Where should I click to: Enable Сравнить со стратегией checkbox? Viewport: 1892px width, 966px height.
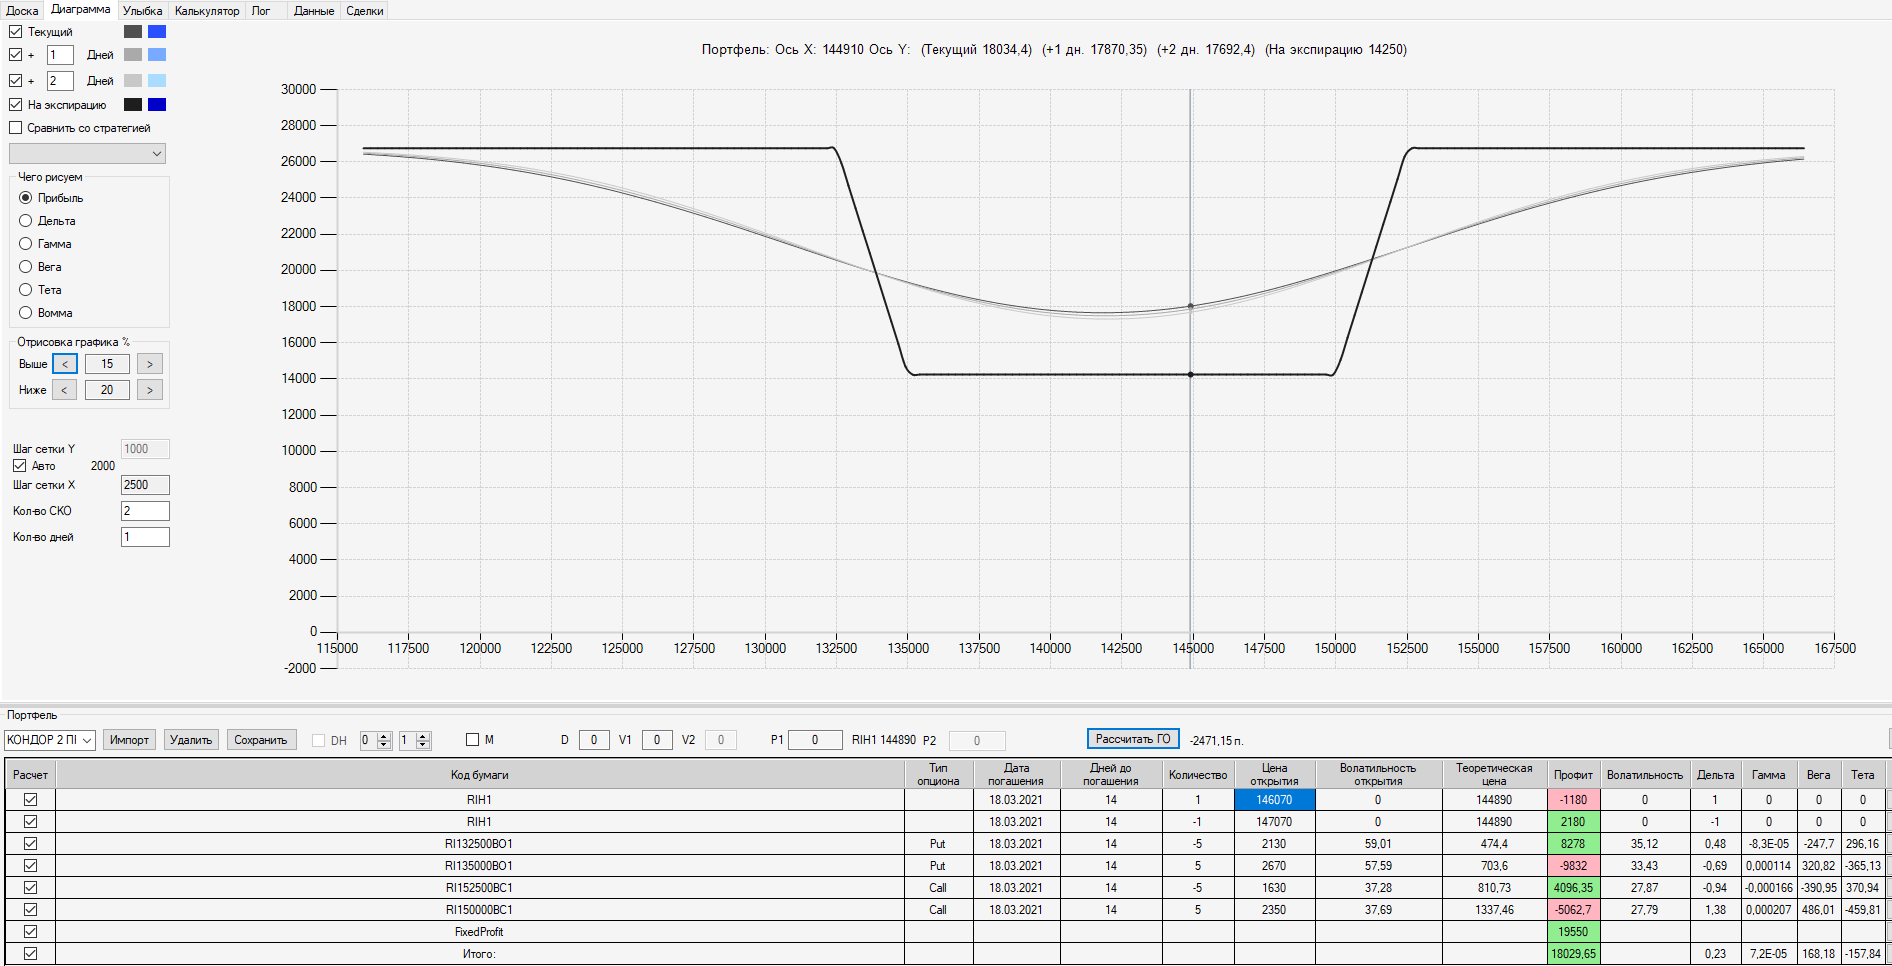15,128
